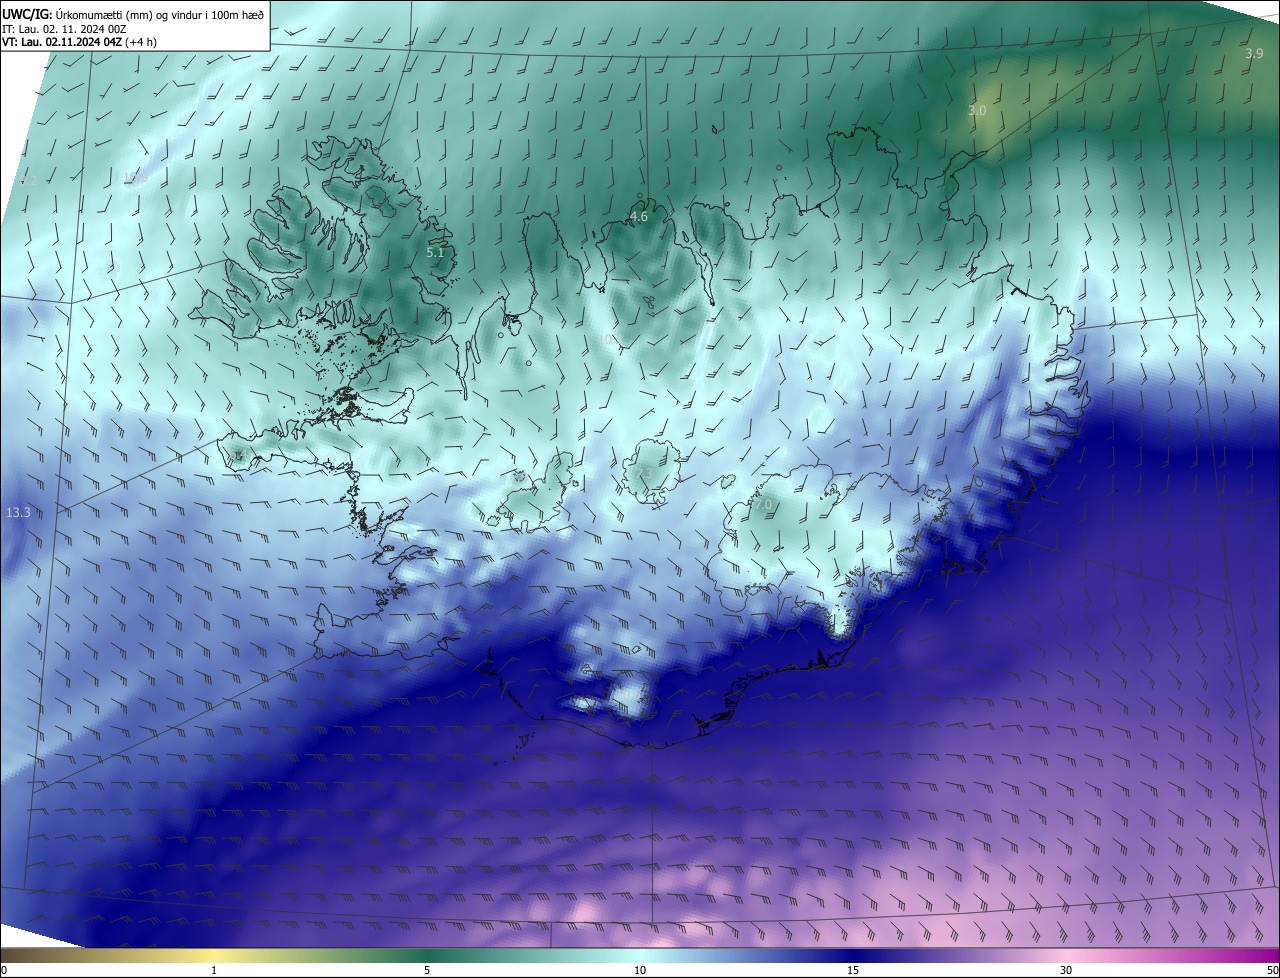Click the '10' tick on the color scale
The width and height of the screenshot is (1280, 978).
click(640, 970)
